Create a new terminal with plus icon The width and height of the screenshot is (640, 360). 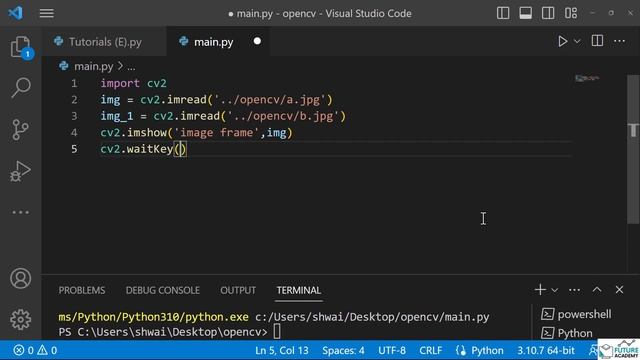[540, 289]
